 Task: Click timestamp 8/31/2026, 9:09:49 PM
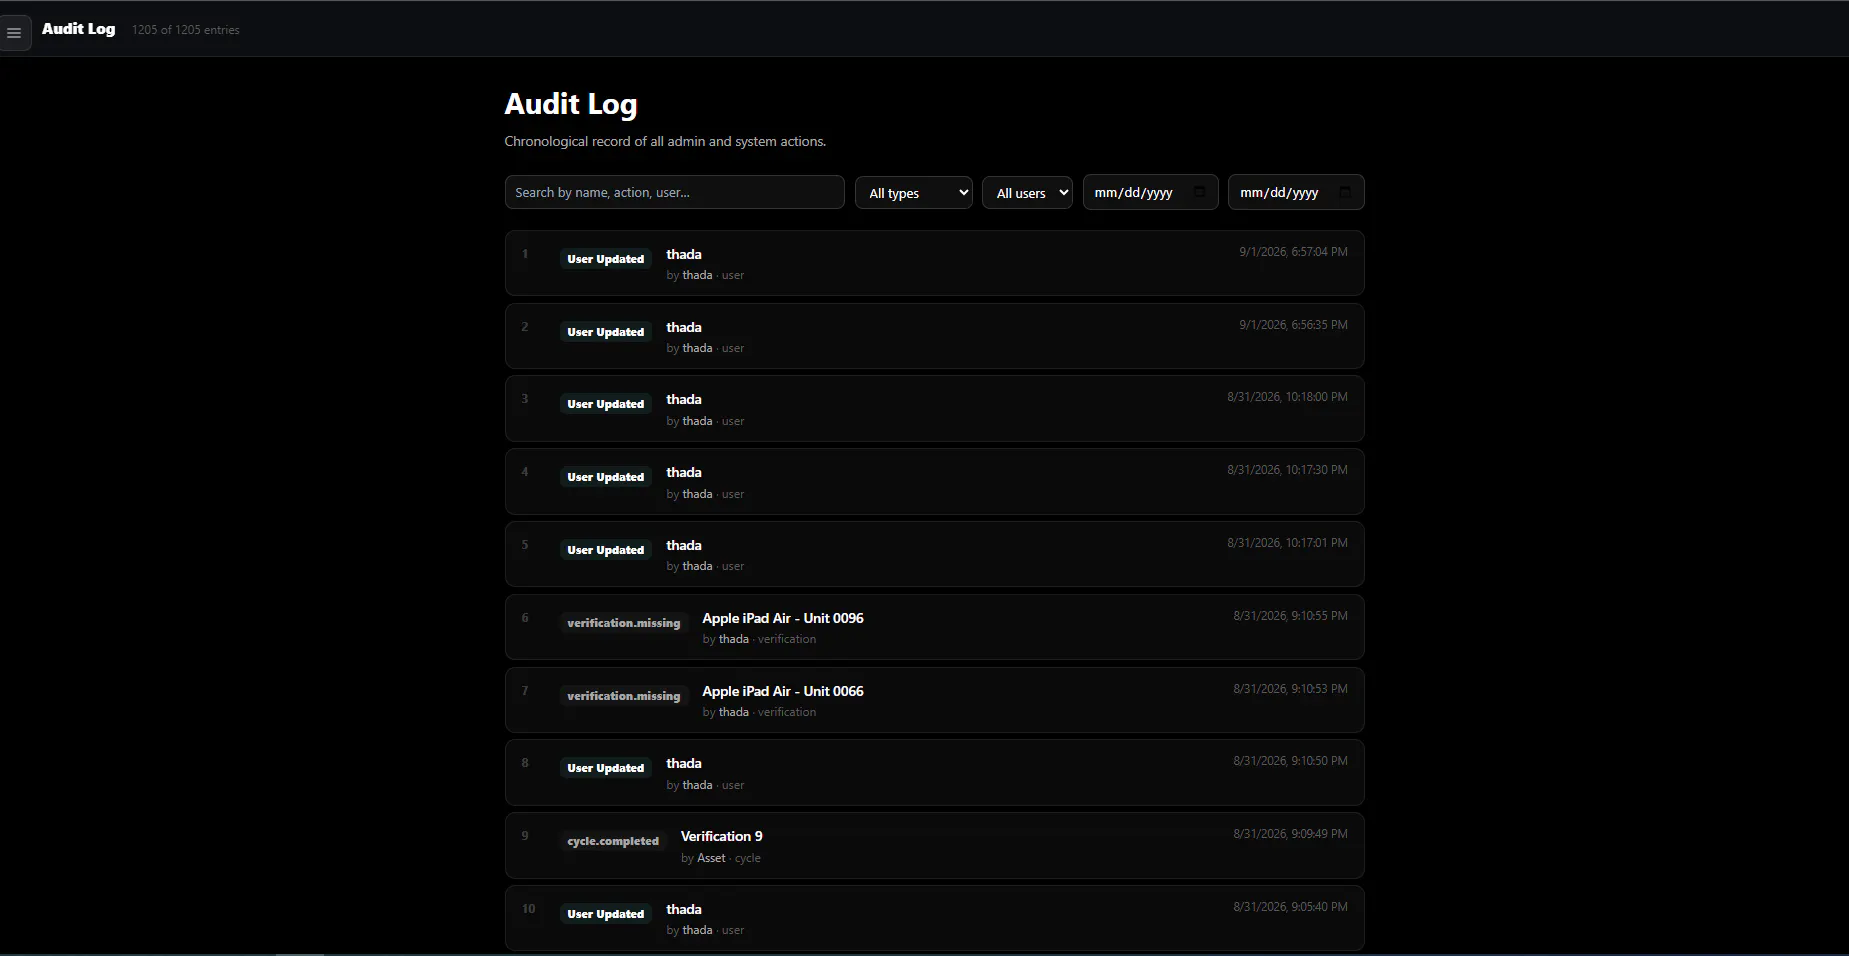pyautogui.click(x=1290, y=834)
